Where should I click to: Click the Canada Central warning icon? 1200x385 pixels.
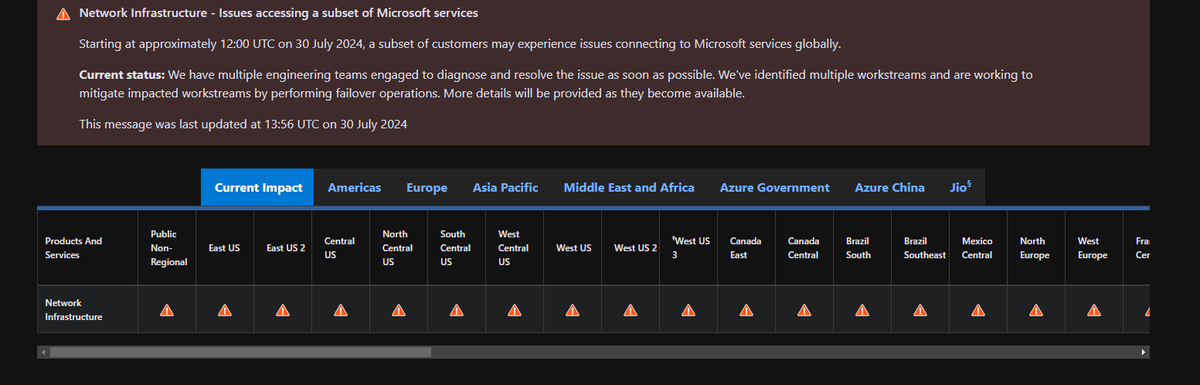pos(804,310)
